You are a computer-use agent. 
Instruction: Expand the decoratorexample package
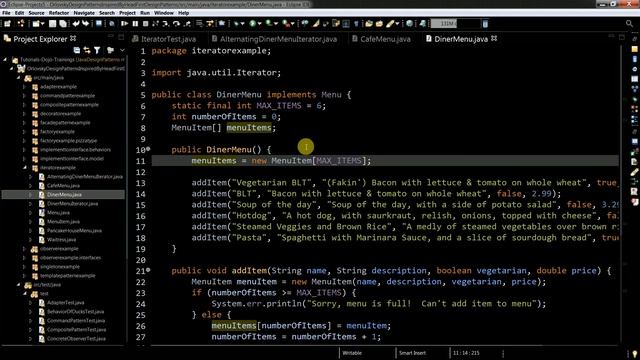[x=25, y=113]
